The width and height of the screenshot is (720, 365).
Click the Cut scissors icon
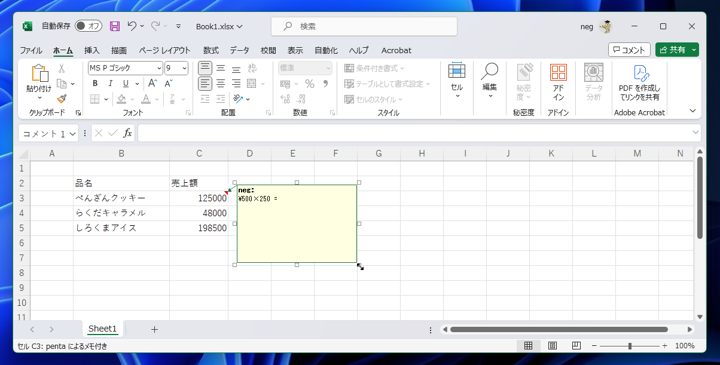point(62,68)
